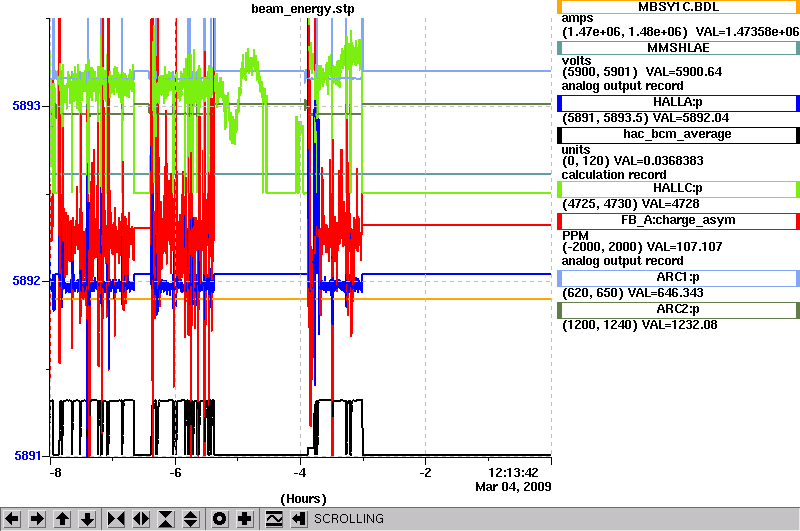800x531 pixels.
Task: Click the 5893 y-axis label
Action: click(26, 106)
